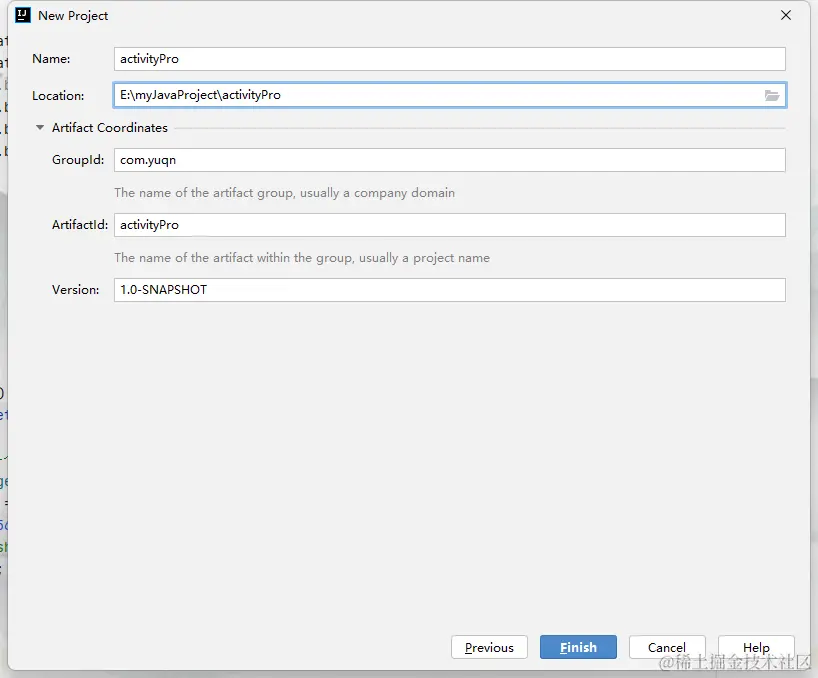
Task: Edit the GroupId field com.yuqn
Action: click(450, 160)
